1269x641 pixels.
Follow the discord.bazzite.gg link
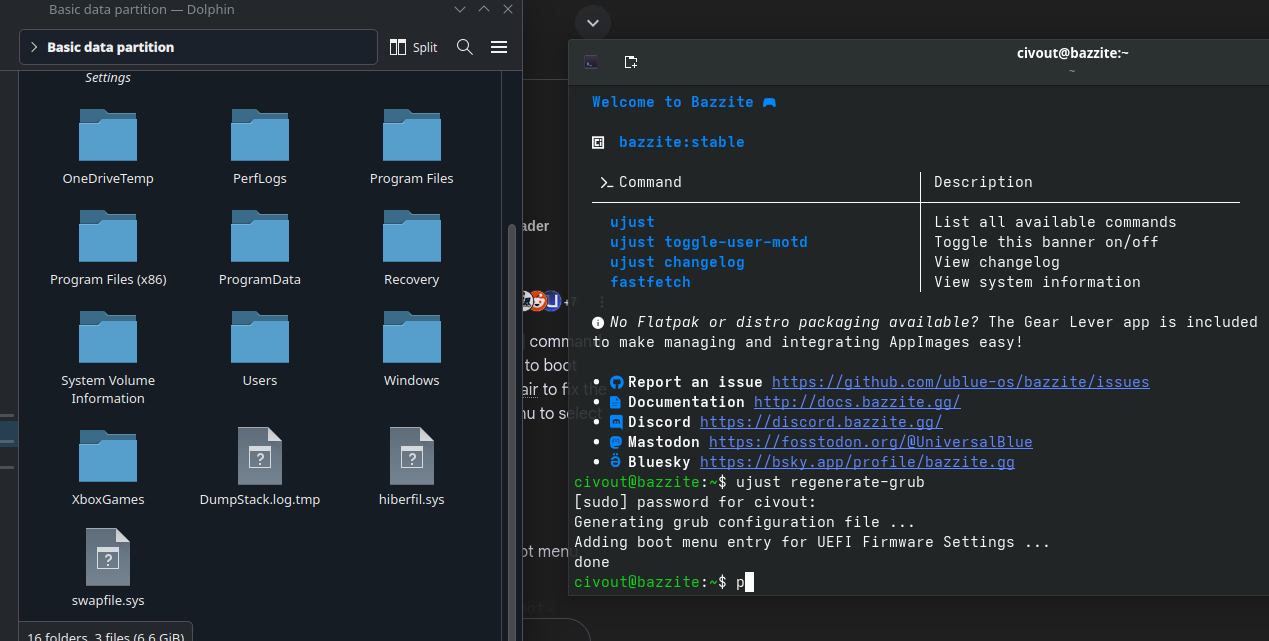(x=821, y=422)
